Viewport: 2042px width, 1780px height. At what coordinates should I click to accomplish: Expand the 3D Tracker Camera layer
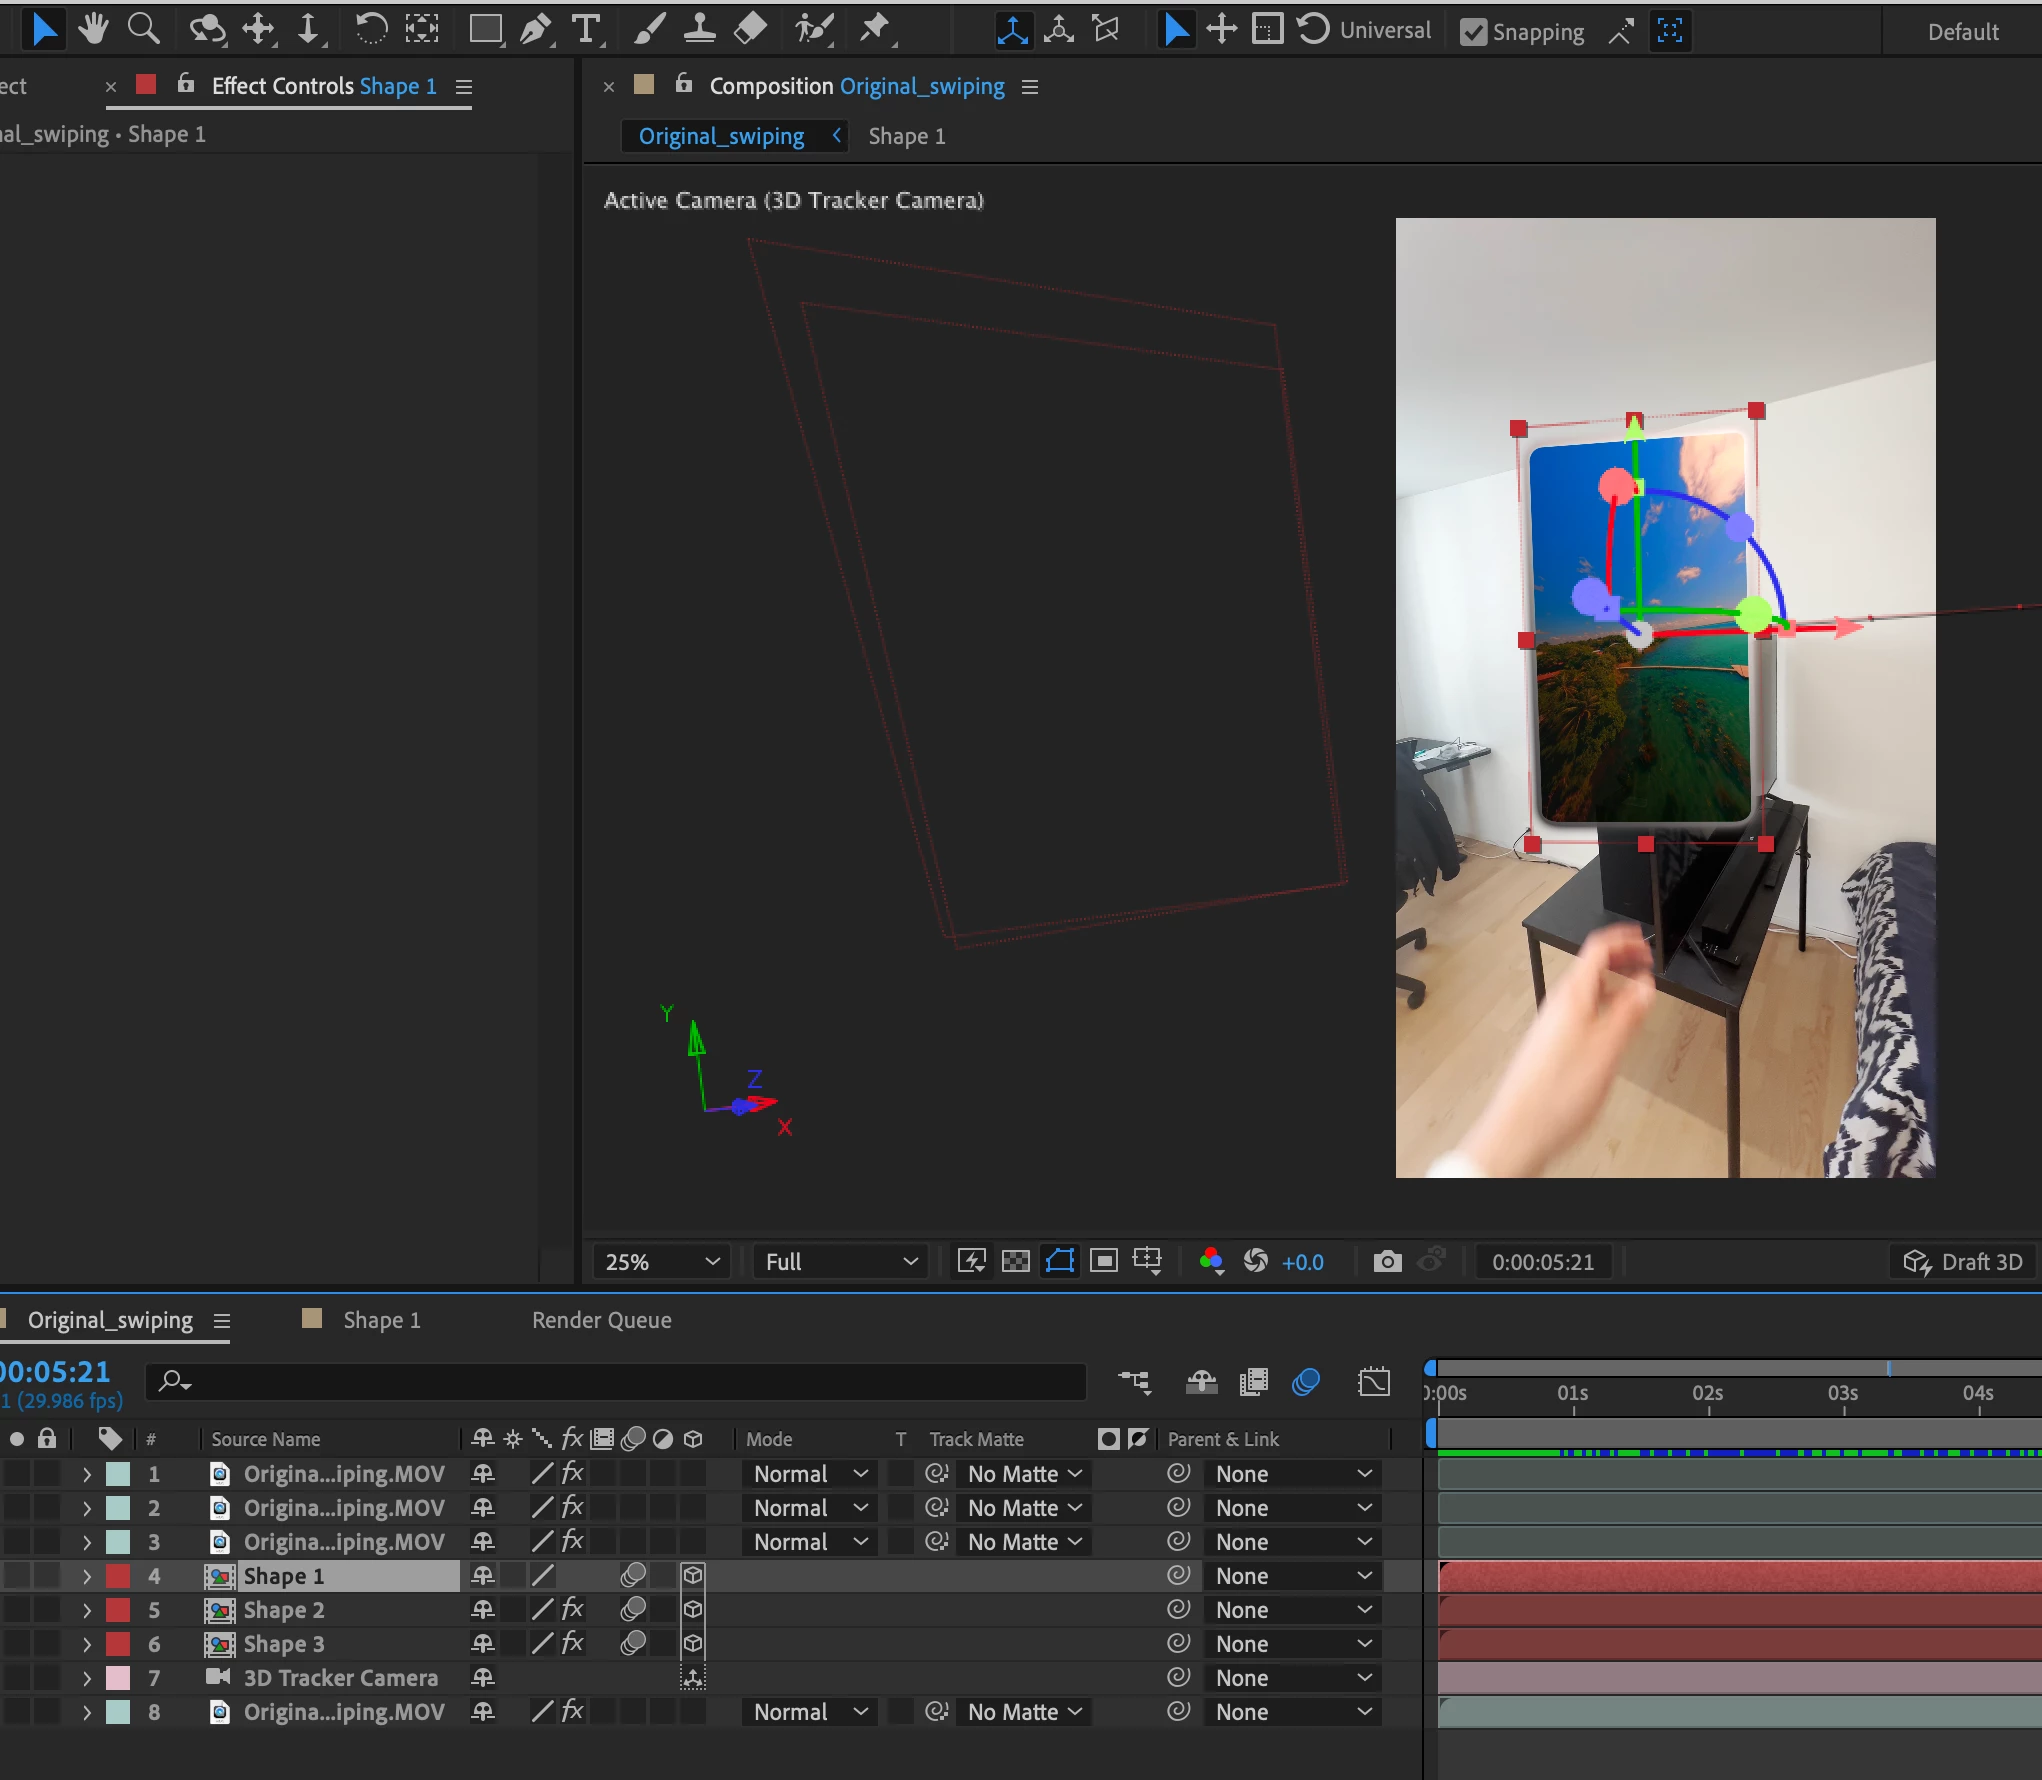tap(87, 1678)
